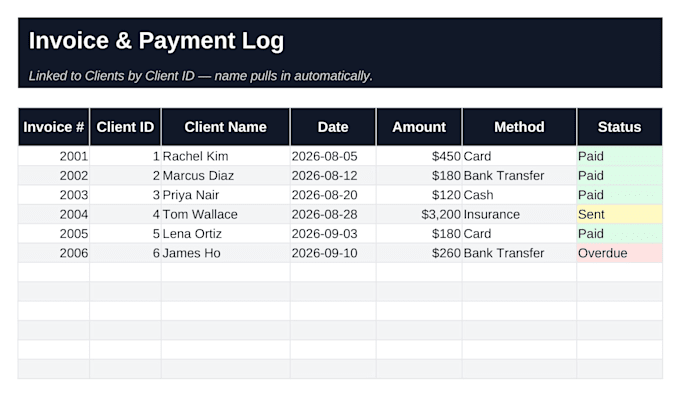Select the Status column header

point(619,127)
